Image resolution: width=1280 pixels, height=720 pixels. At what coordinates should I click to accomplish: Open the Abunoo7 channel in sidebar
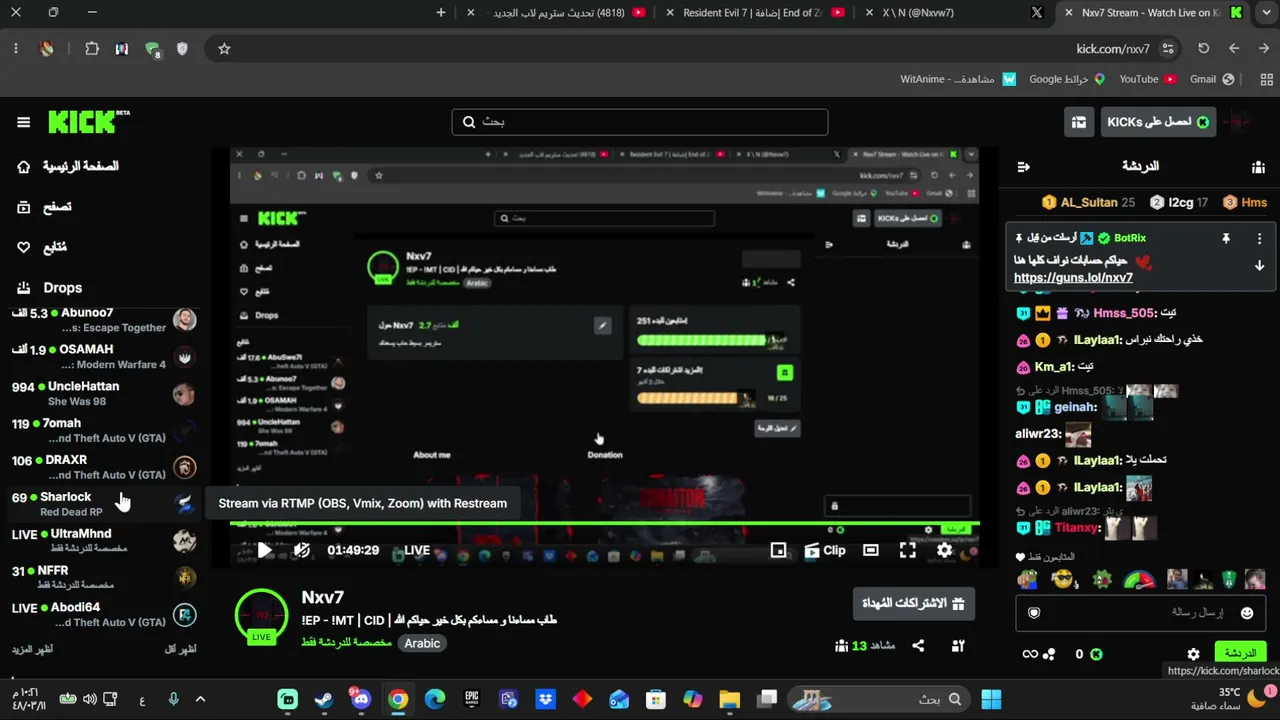coord(104,320)
